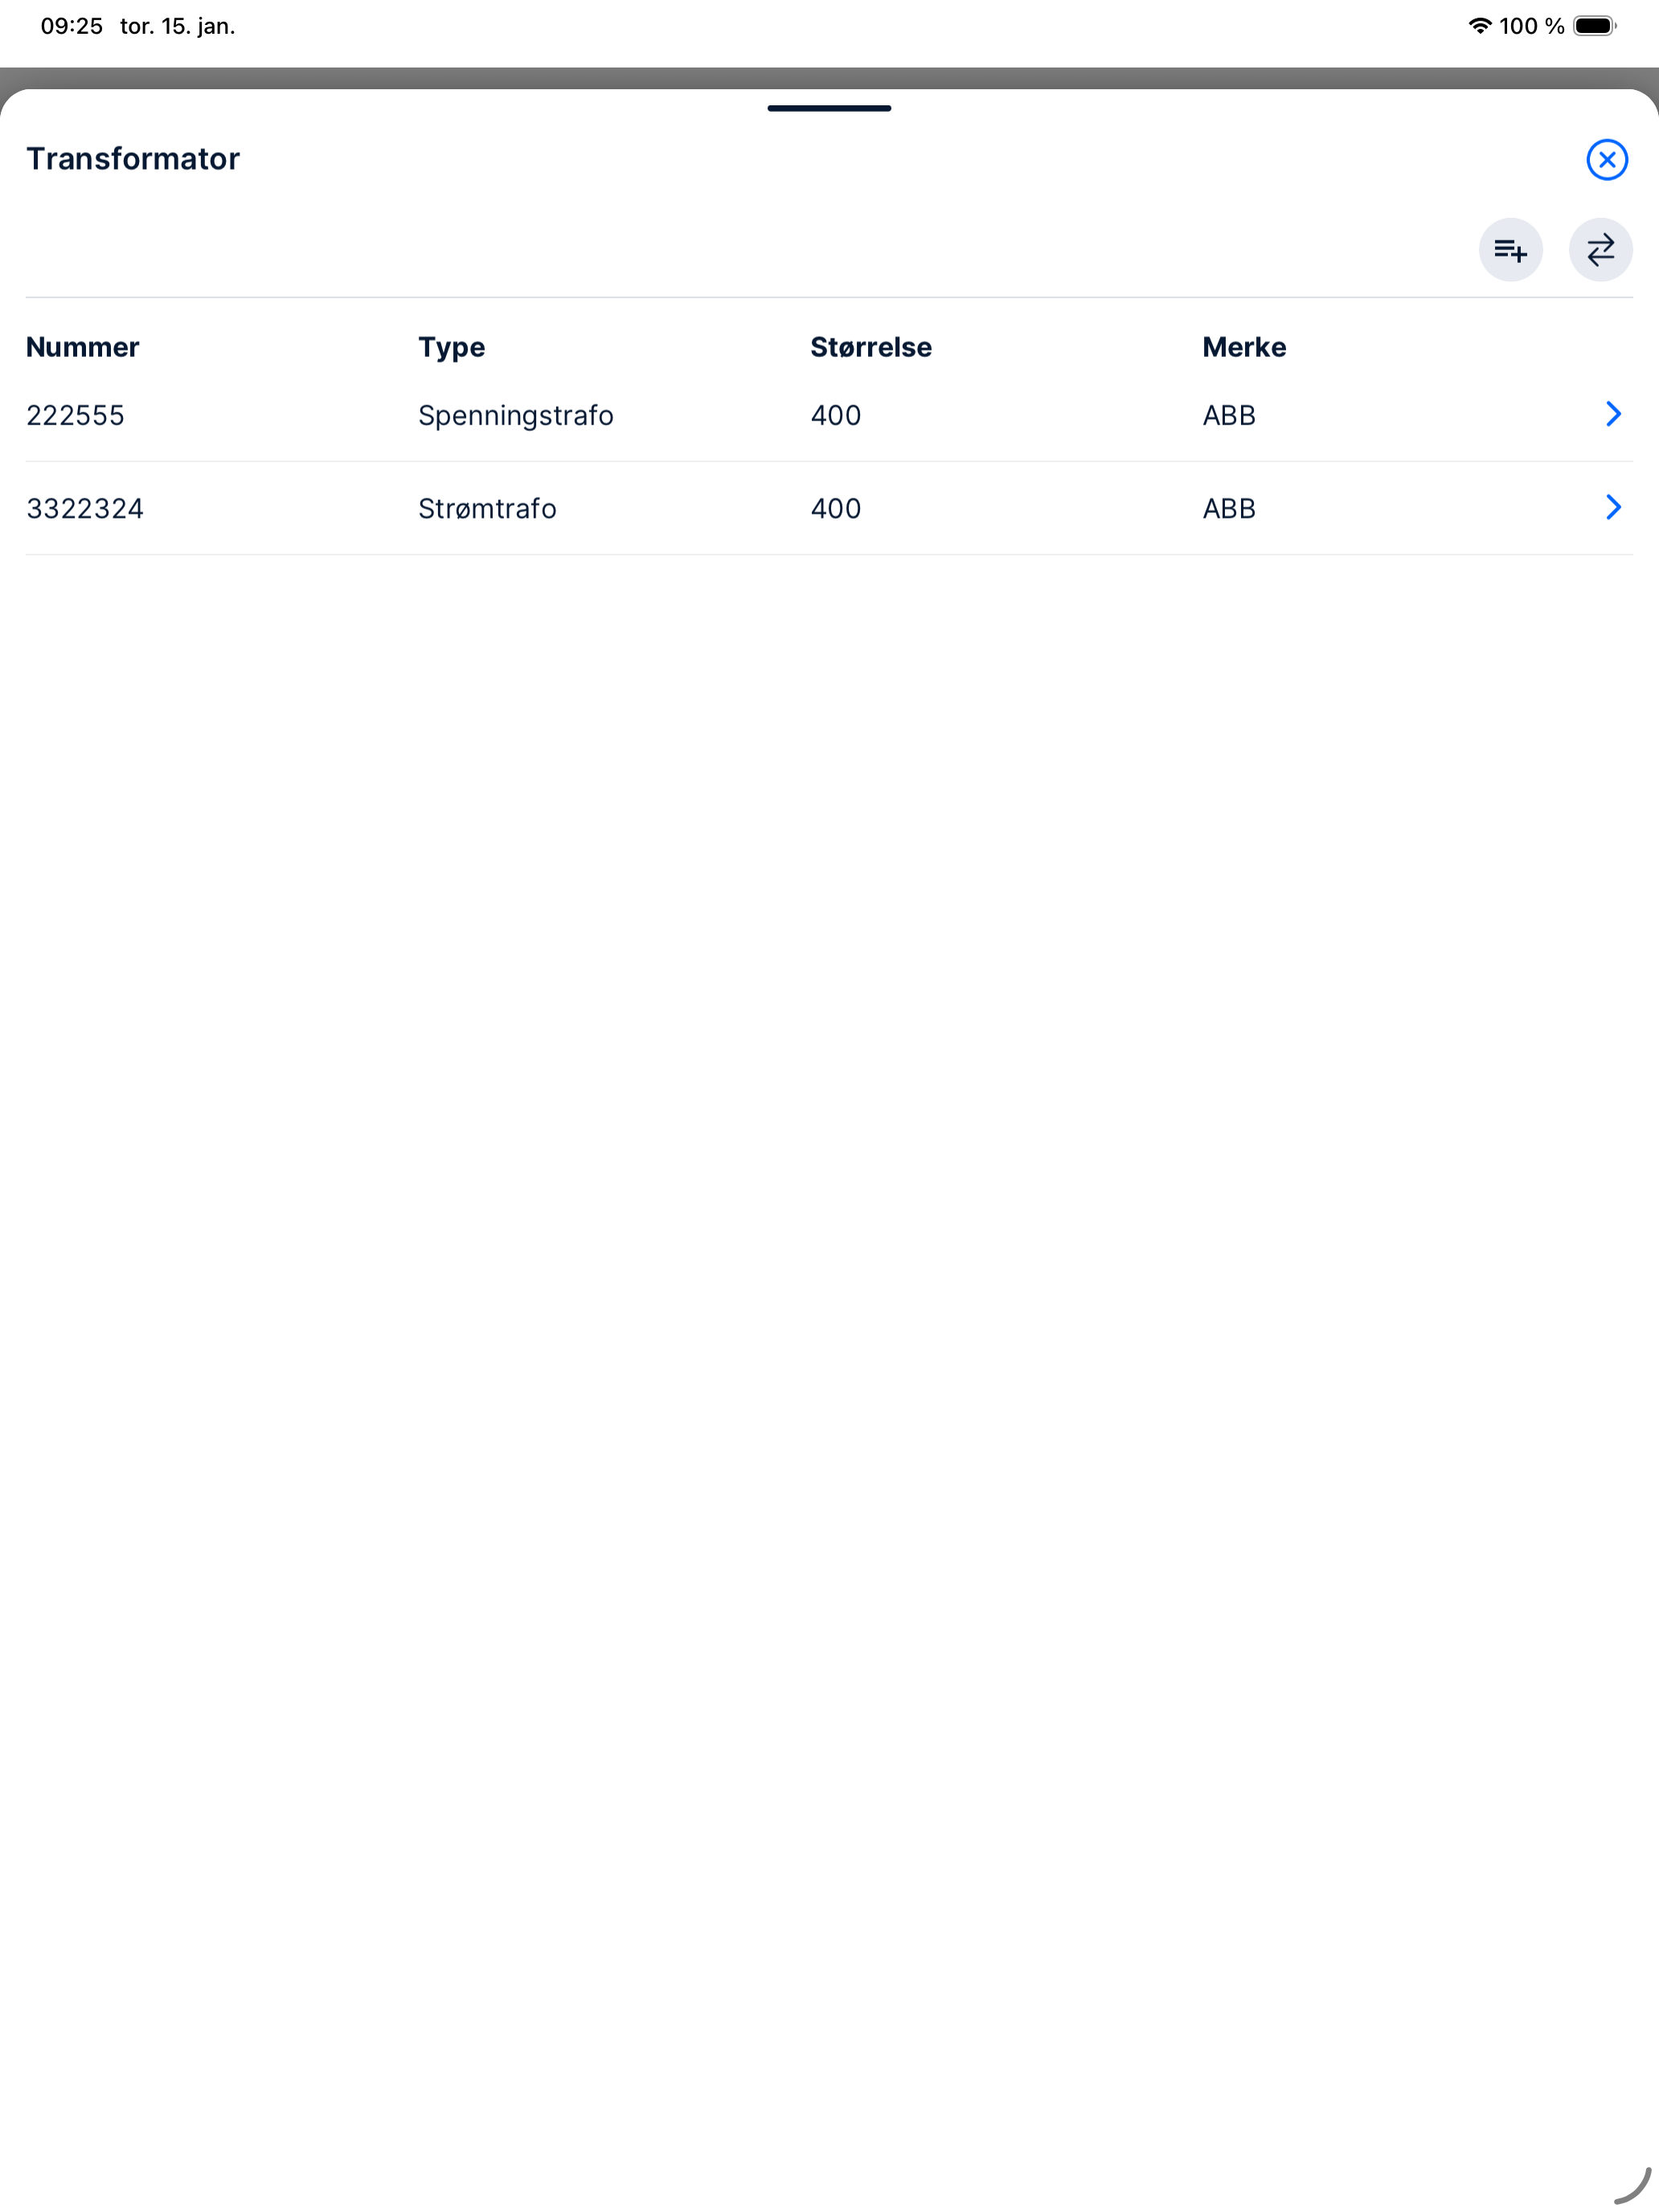Expand details for Spenningstrafo 222555
The image size is (1659, 2212).
point(1613,414)
